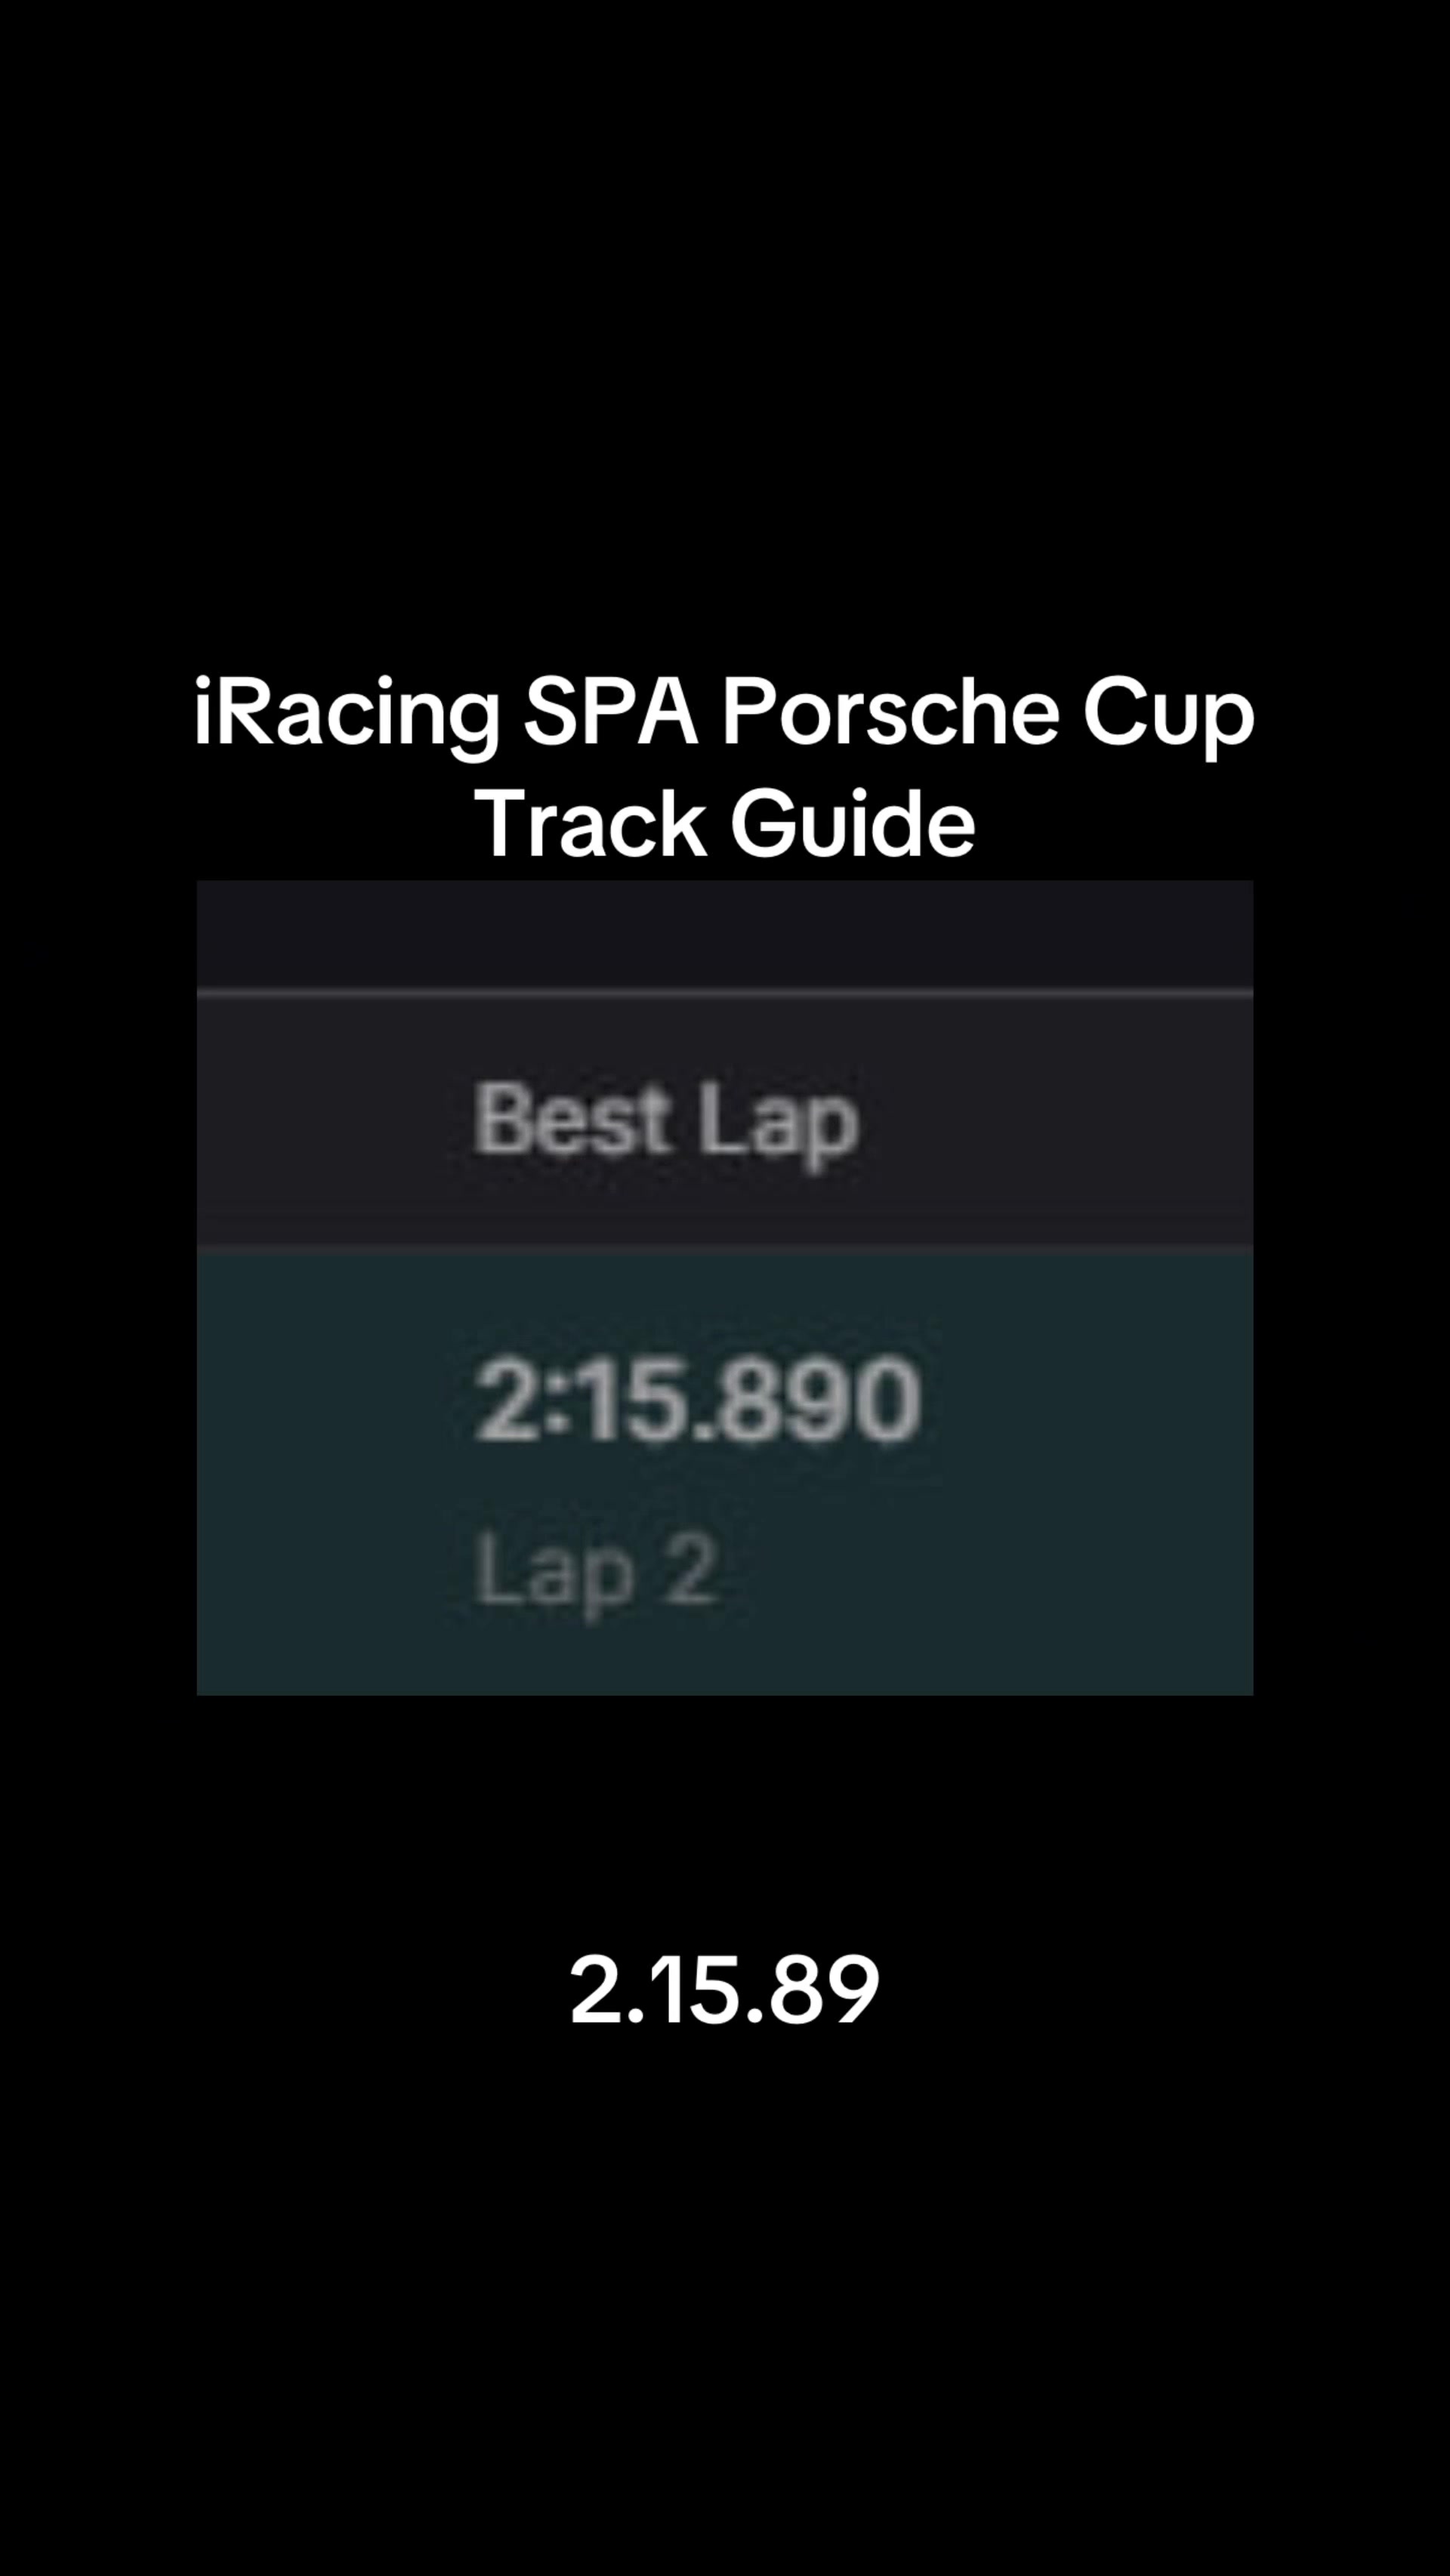Click the word "Guide" in the title
The image size is (1450, 2576).
tap(852, 824)
